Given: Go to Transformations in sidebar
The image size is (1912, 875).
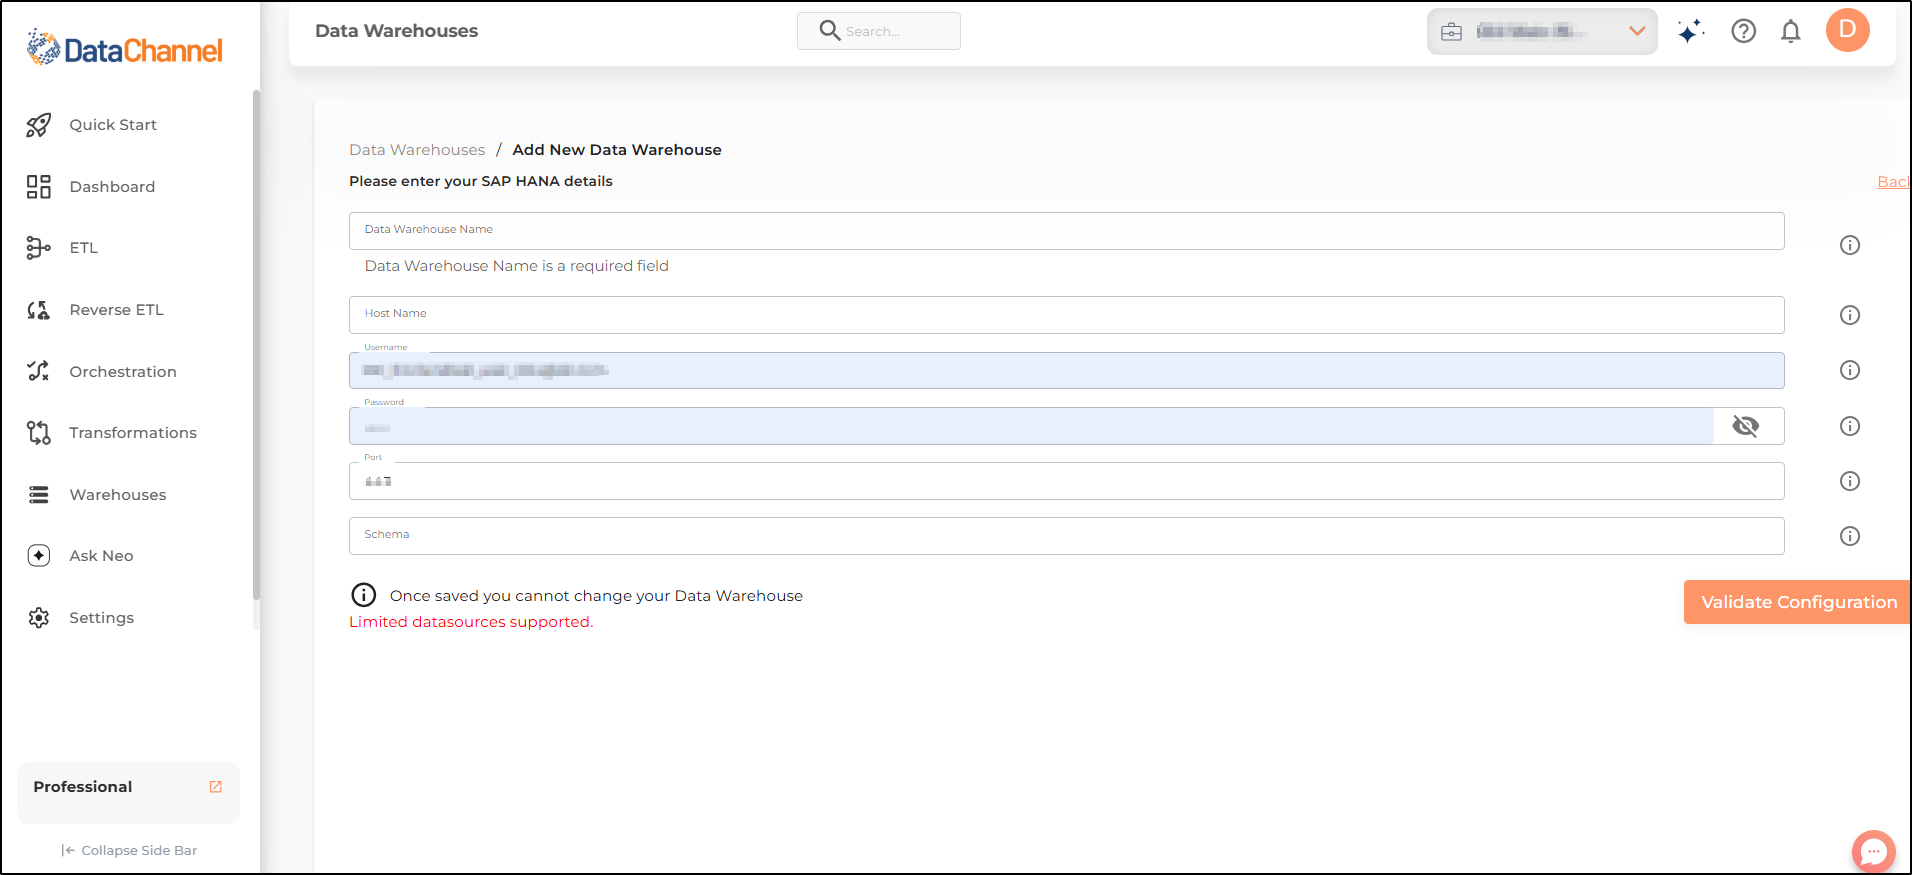Looking at the screenshot, I should 132,433.
